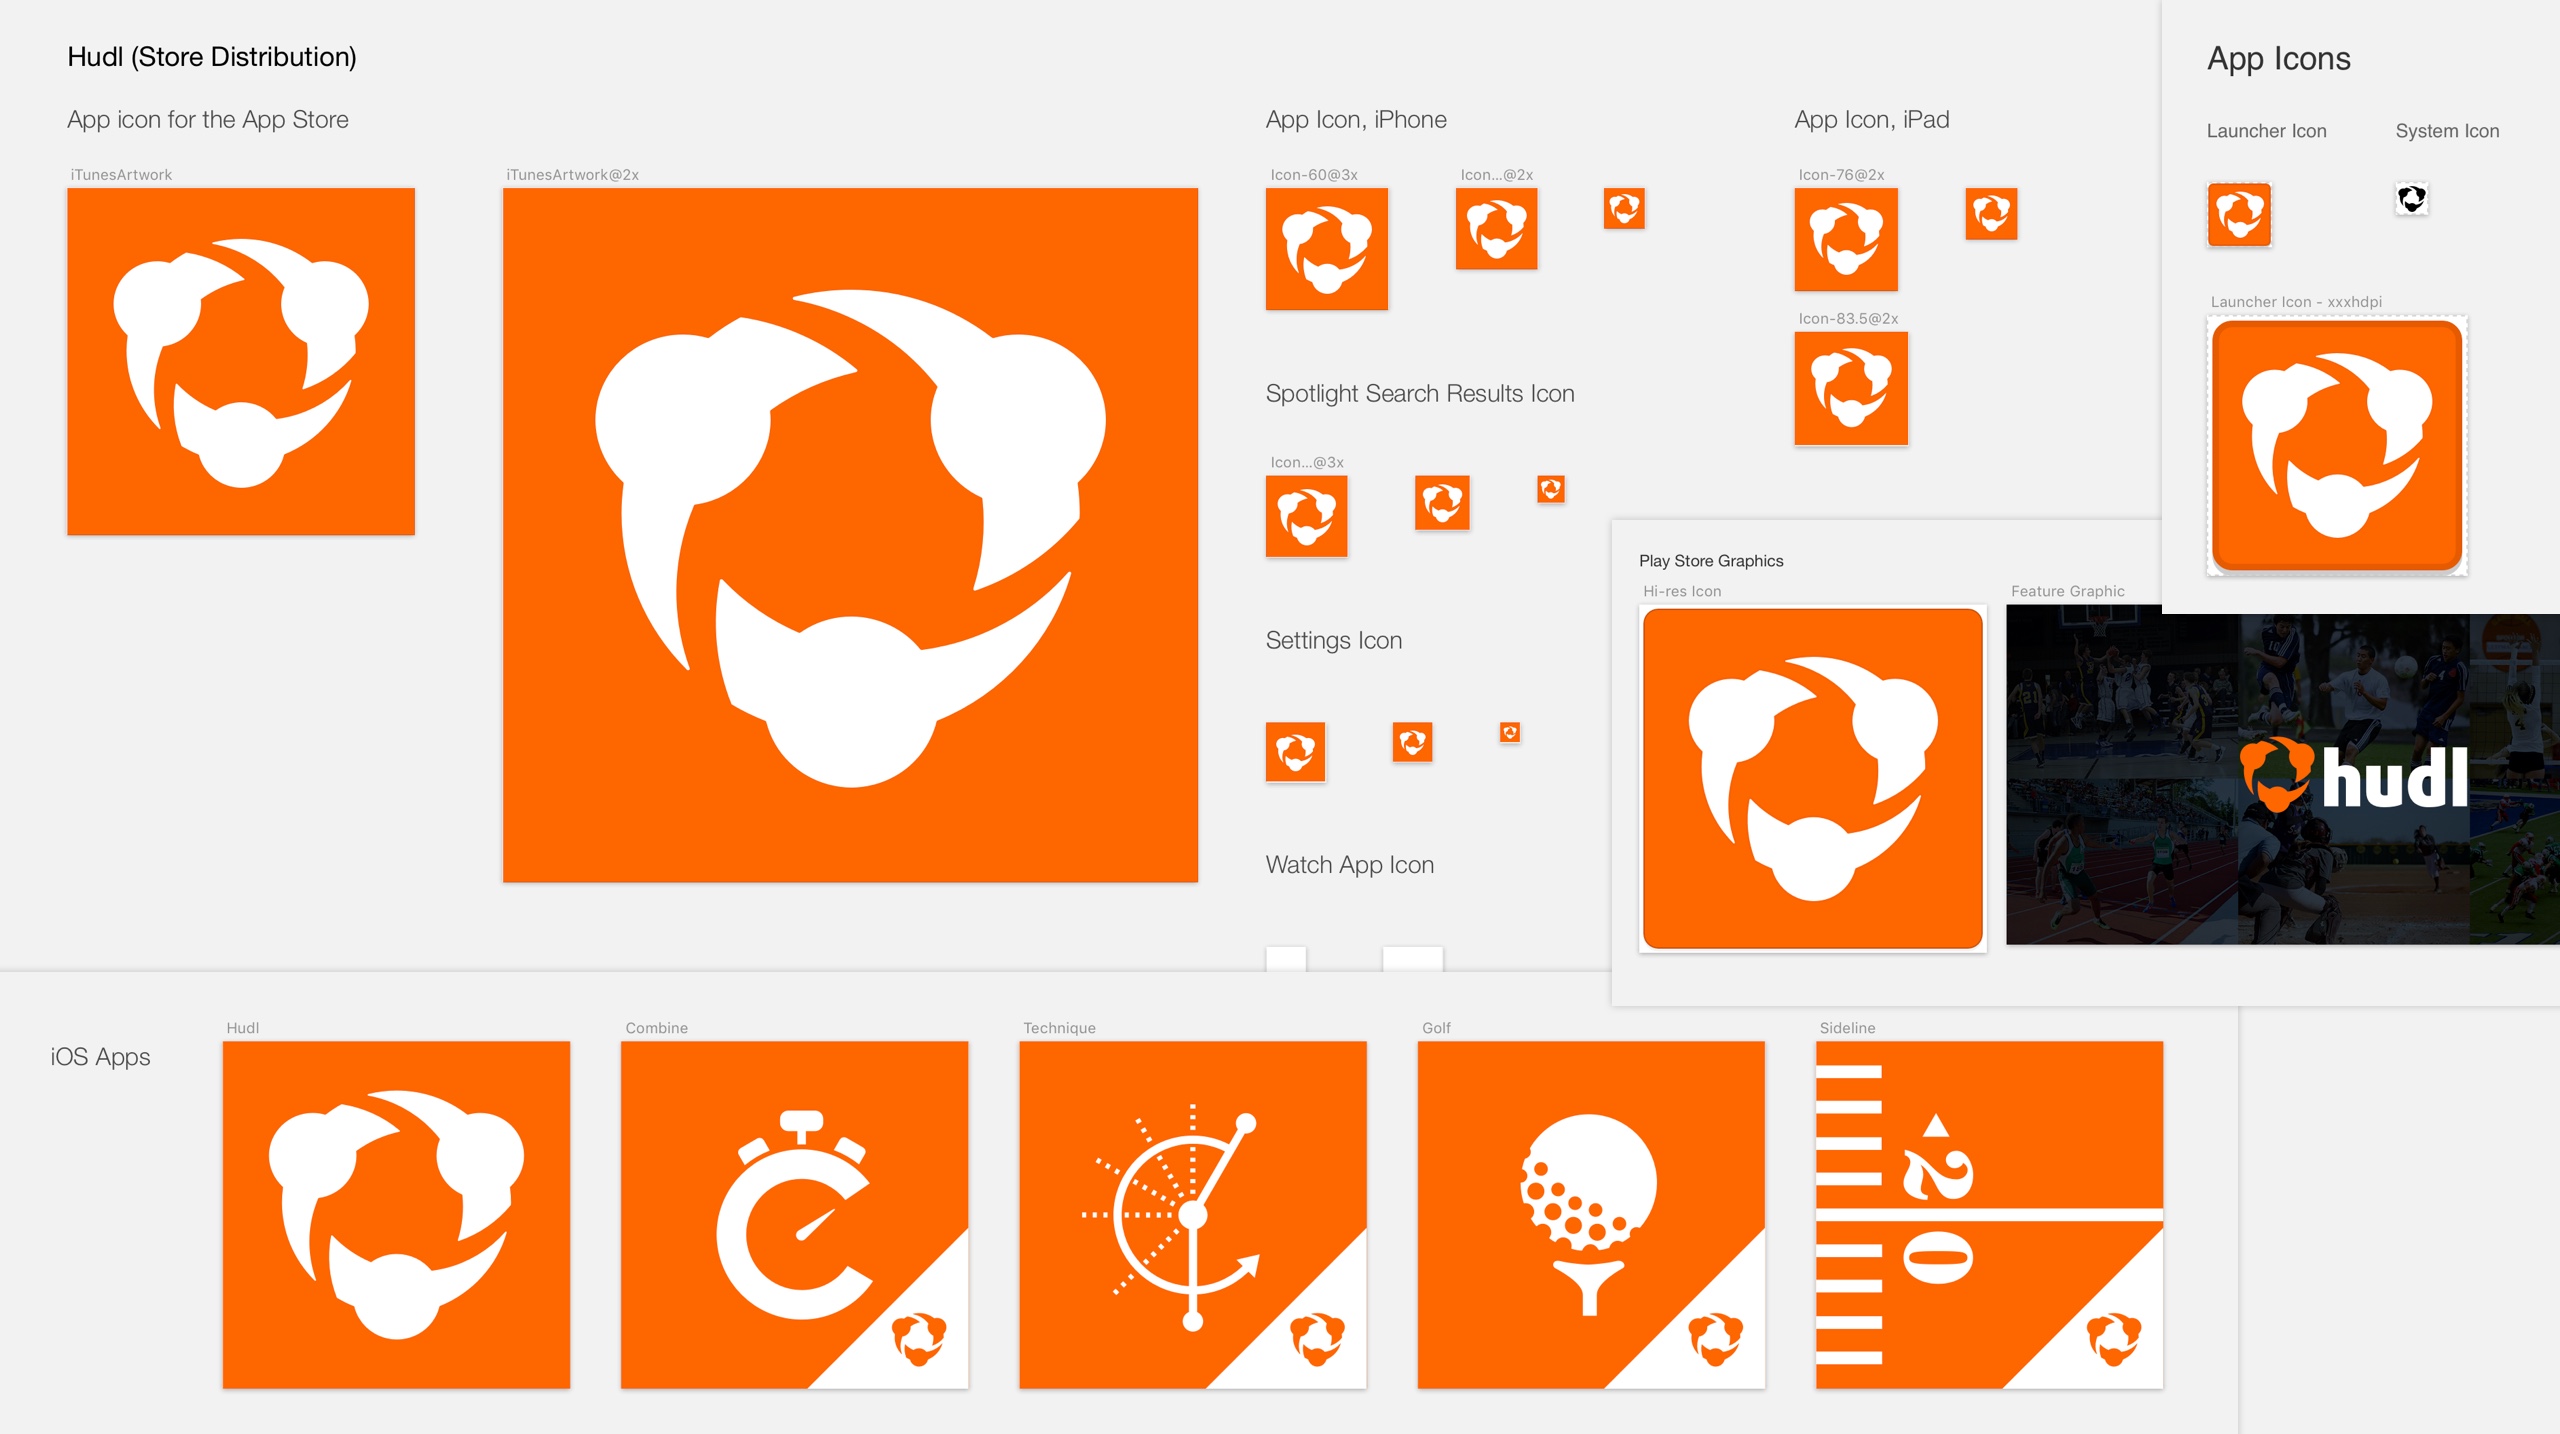The image size is (2560, 1434).
Task: Select the first white Watch App icon
Action: point(1286,959)
